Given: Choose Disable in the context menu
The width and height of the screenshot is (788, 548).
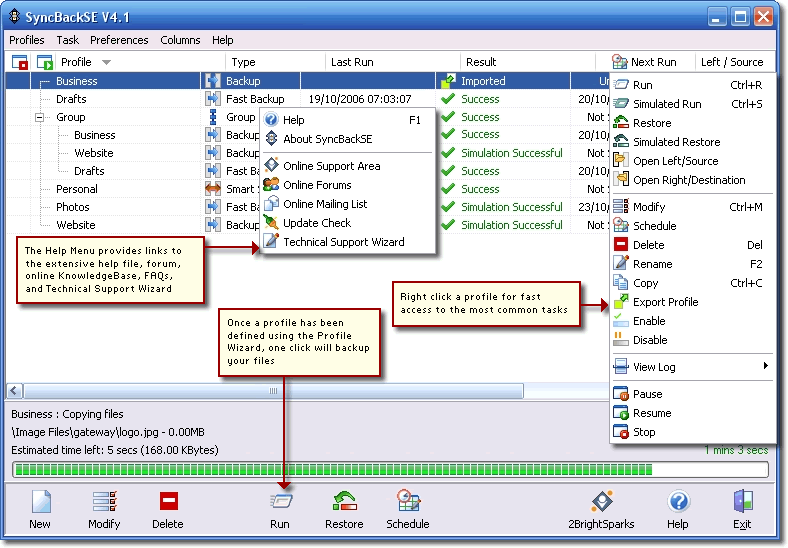Looking at the screenshot, I should tap(650, 340).
